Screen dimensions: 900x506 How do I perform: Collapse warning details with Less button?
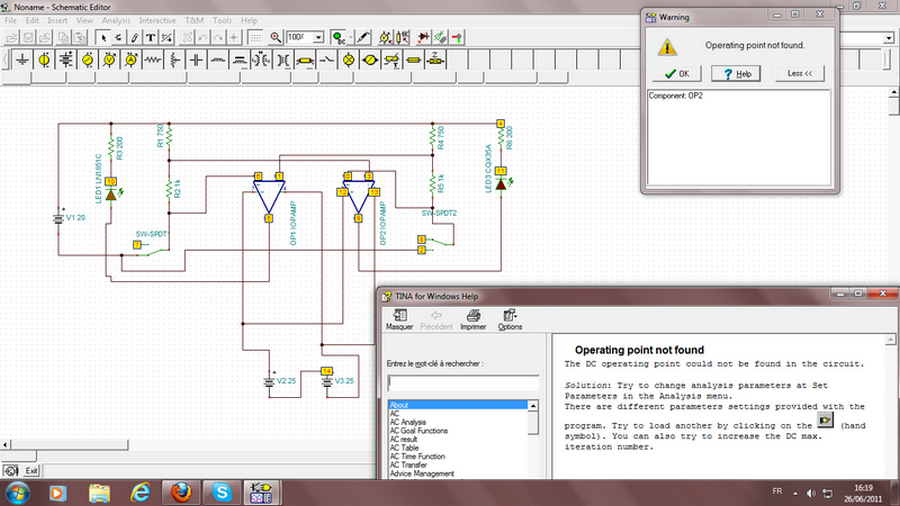tap(799, 73)
